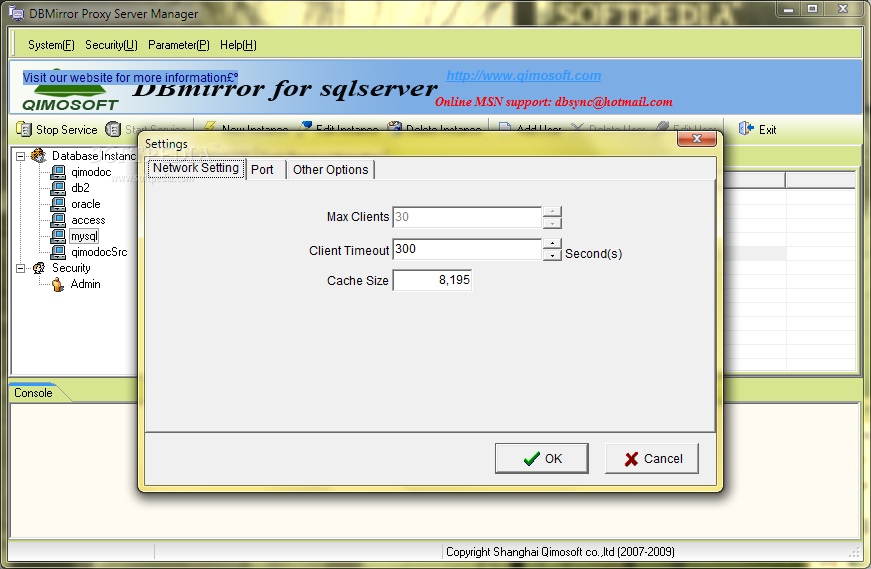The image size is (871, 569).
Task: Click the 'Visit our website' highlighted text
Action: 131,78
